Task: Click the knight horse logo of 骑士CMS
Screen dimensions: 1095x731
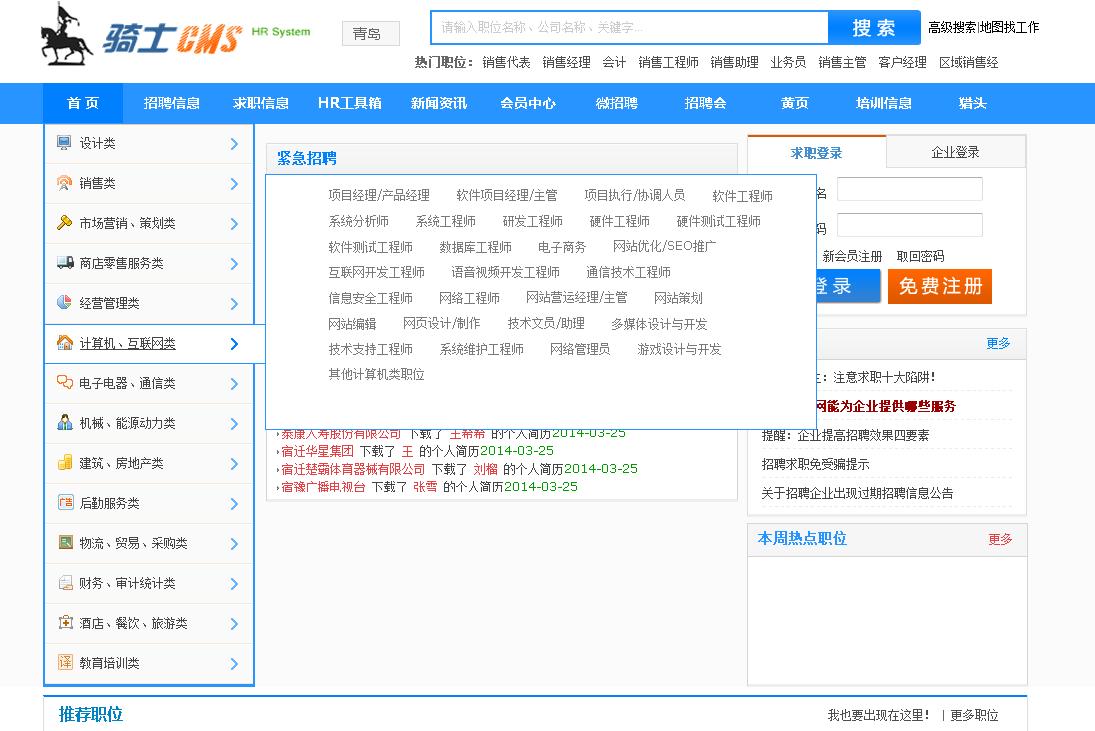Action: [60, 35]
